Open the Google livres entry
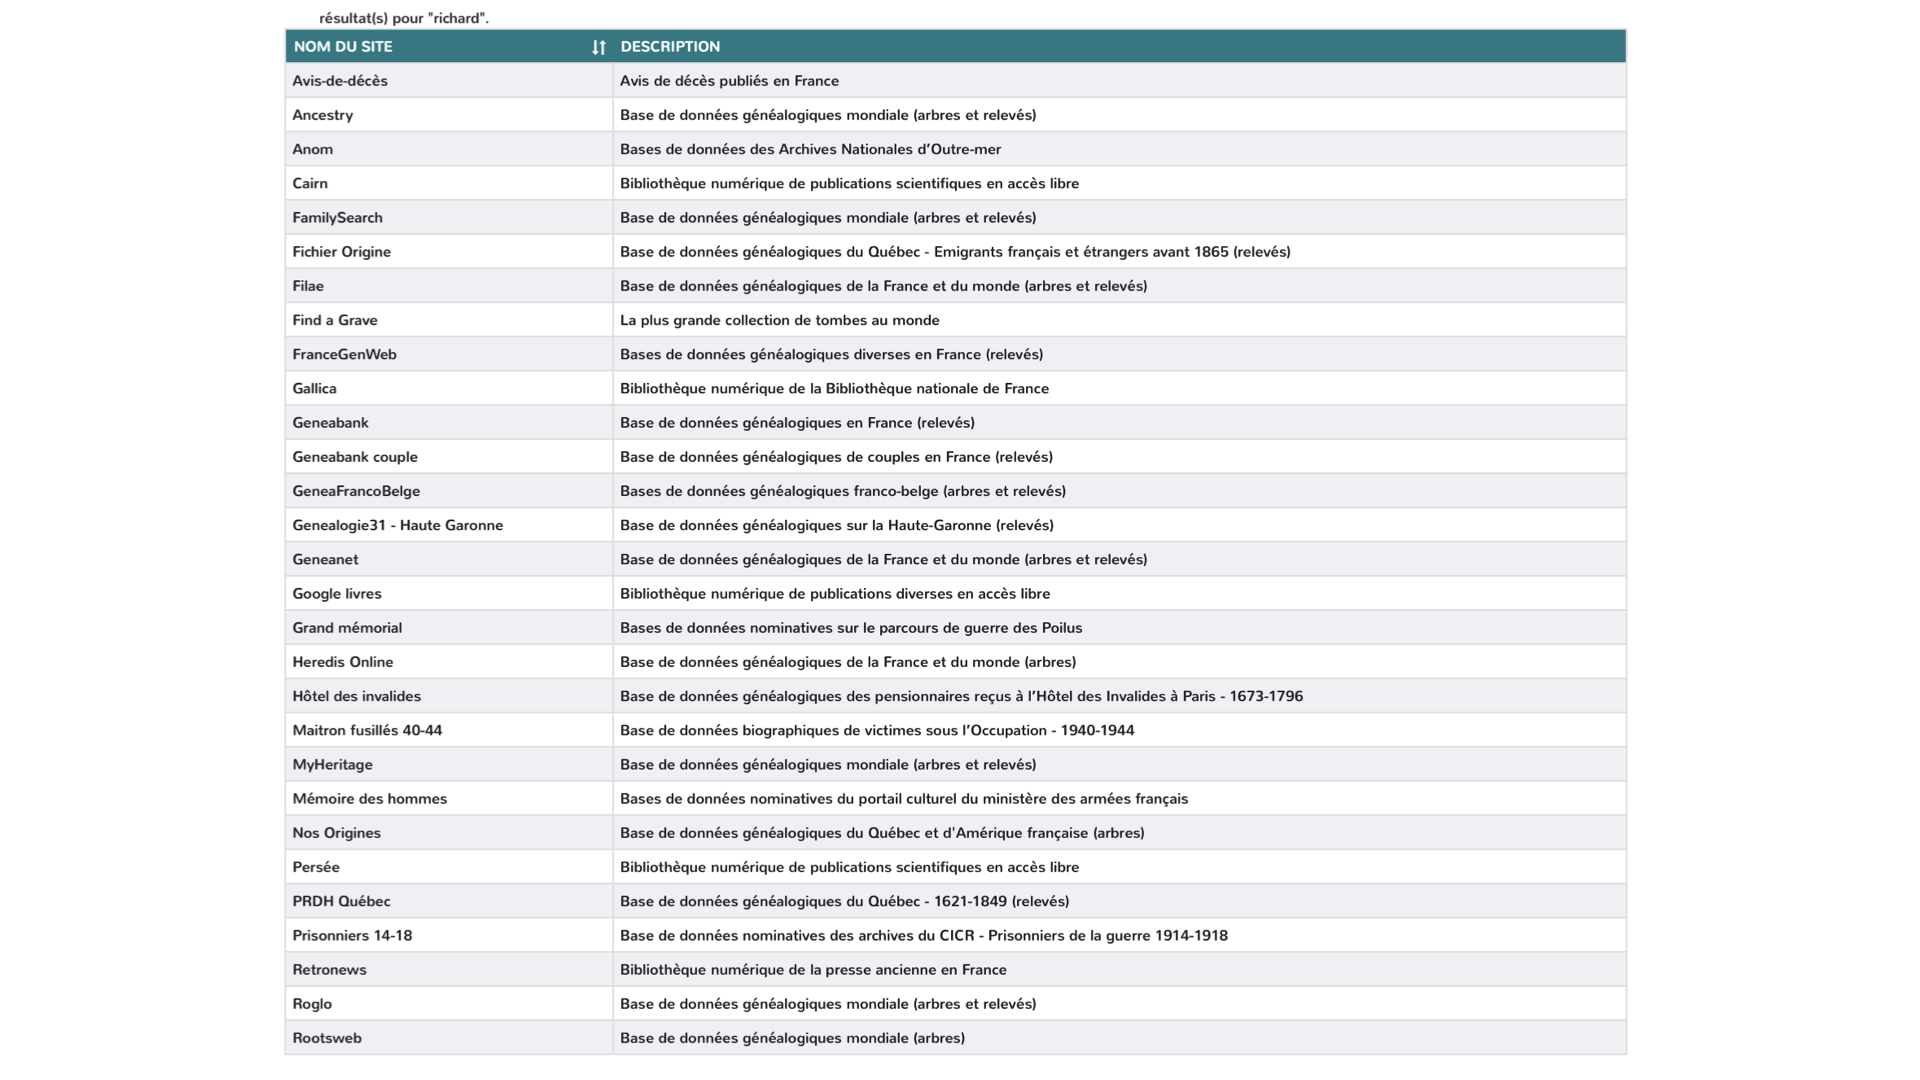Screen dimensions: 1920x1080 click(x=337, y=594)
